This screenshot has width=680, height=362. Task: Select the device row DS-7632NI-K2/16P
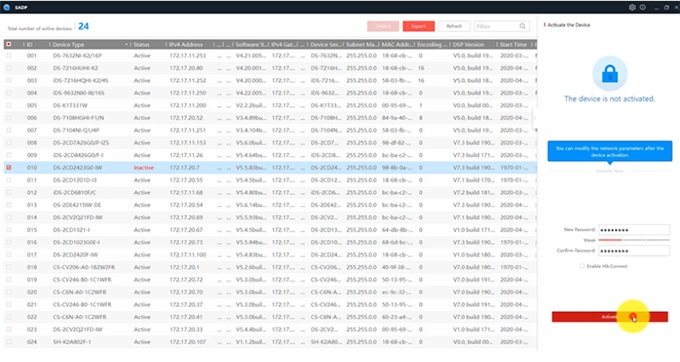[270, 55]
